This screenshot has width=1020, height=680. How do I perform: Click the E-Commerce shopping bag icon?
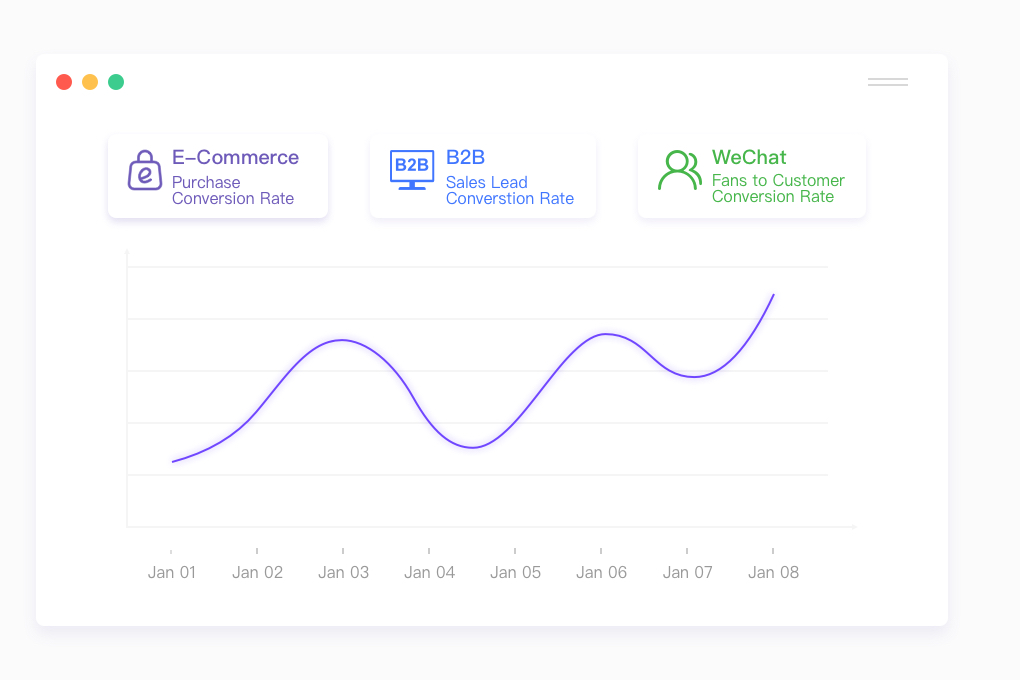pyautogui.click(x=145, y=171)
